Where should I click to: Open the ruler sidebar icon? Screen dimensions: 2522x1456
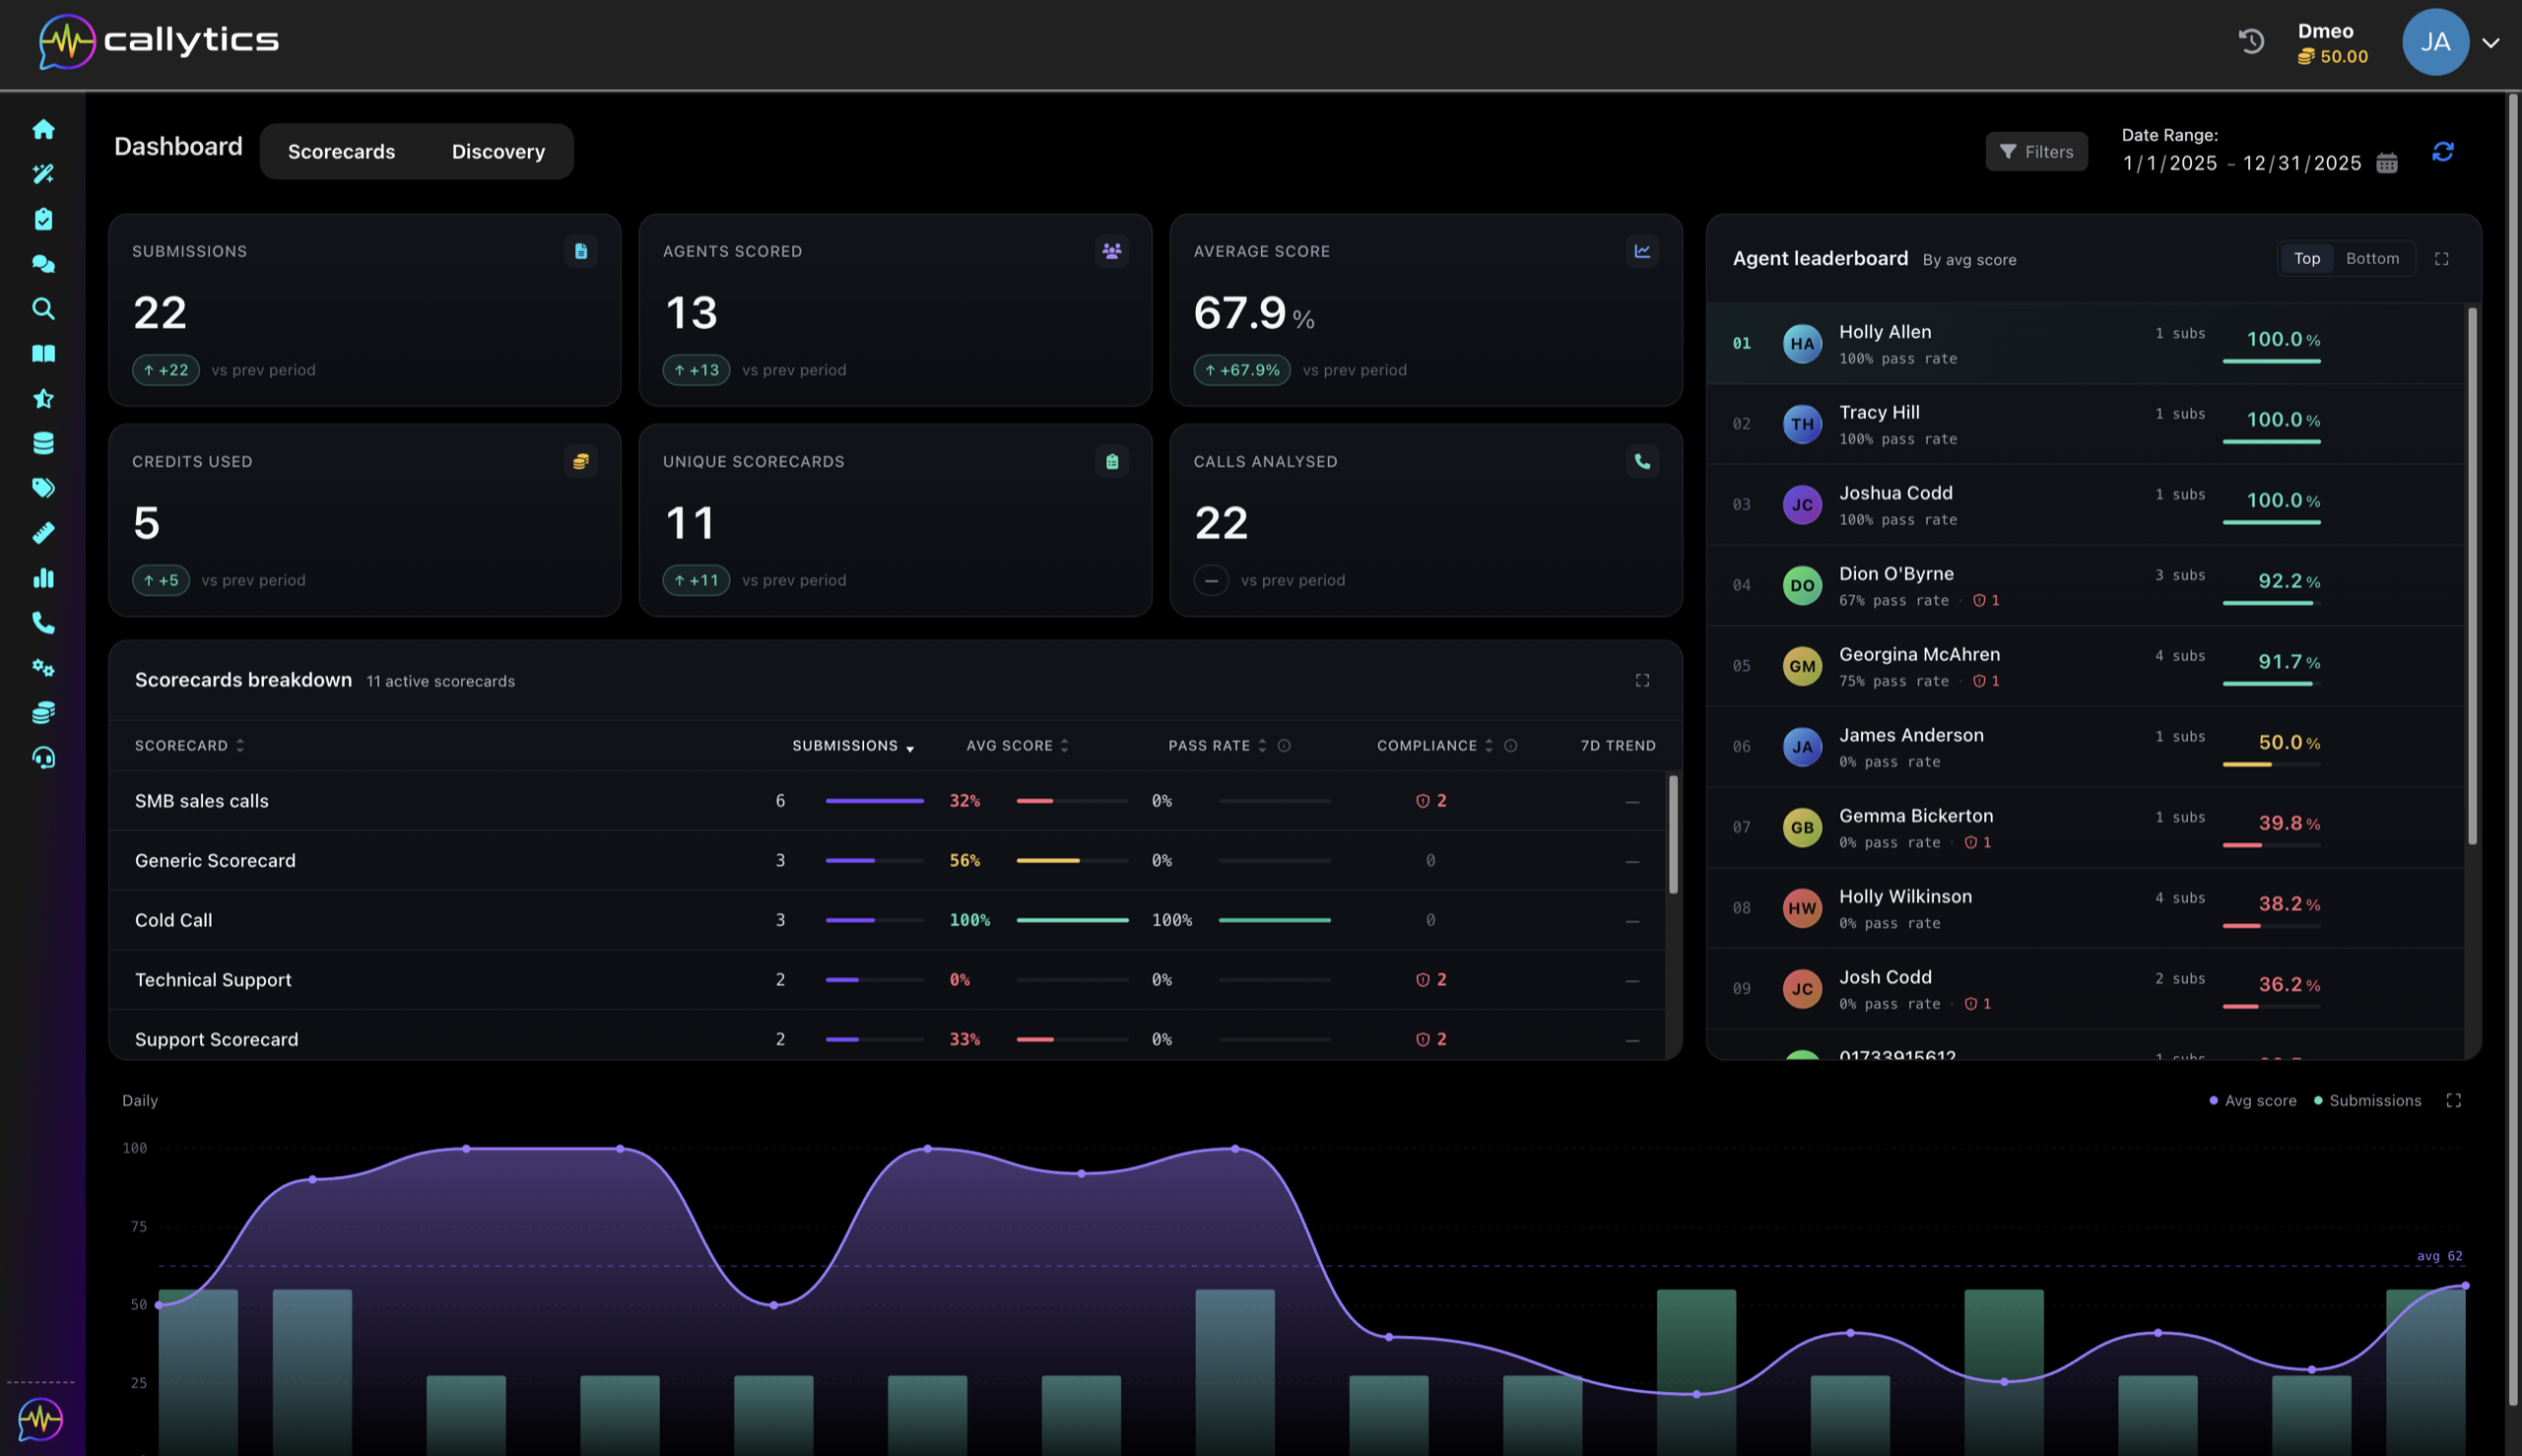[43, 533]
